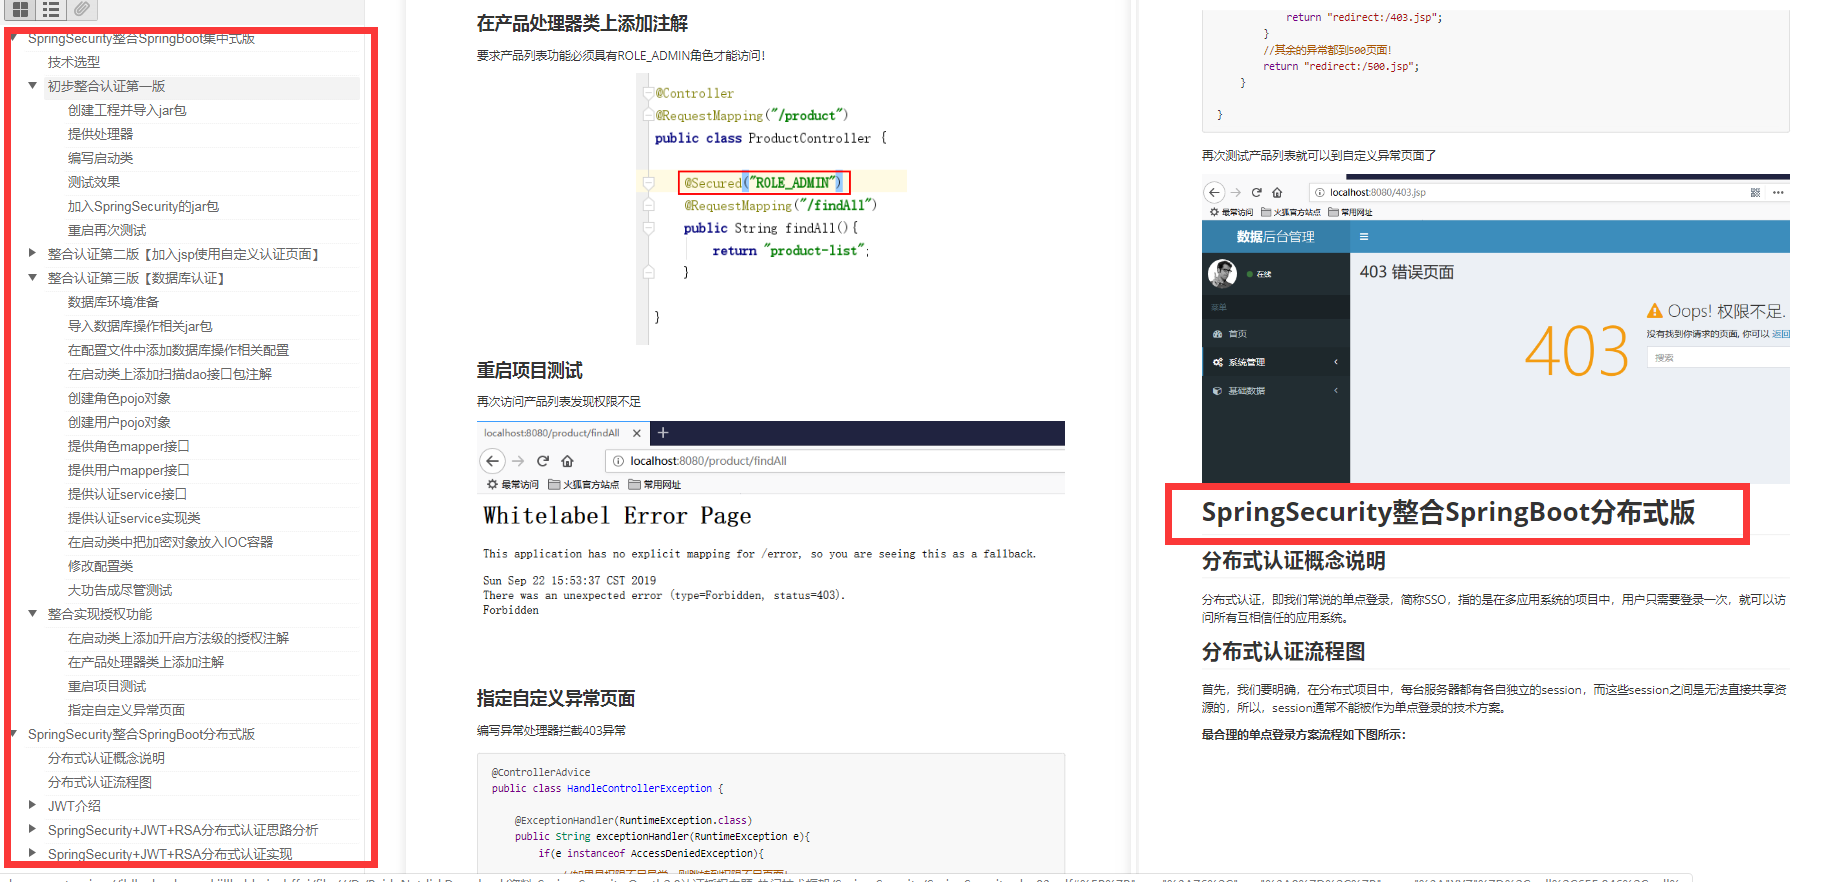1822x882 pixels.
Task: Collapse the 整合实现授权功能 outline node
Action: pos(32,614)
